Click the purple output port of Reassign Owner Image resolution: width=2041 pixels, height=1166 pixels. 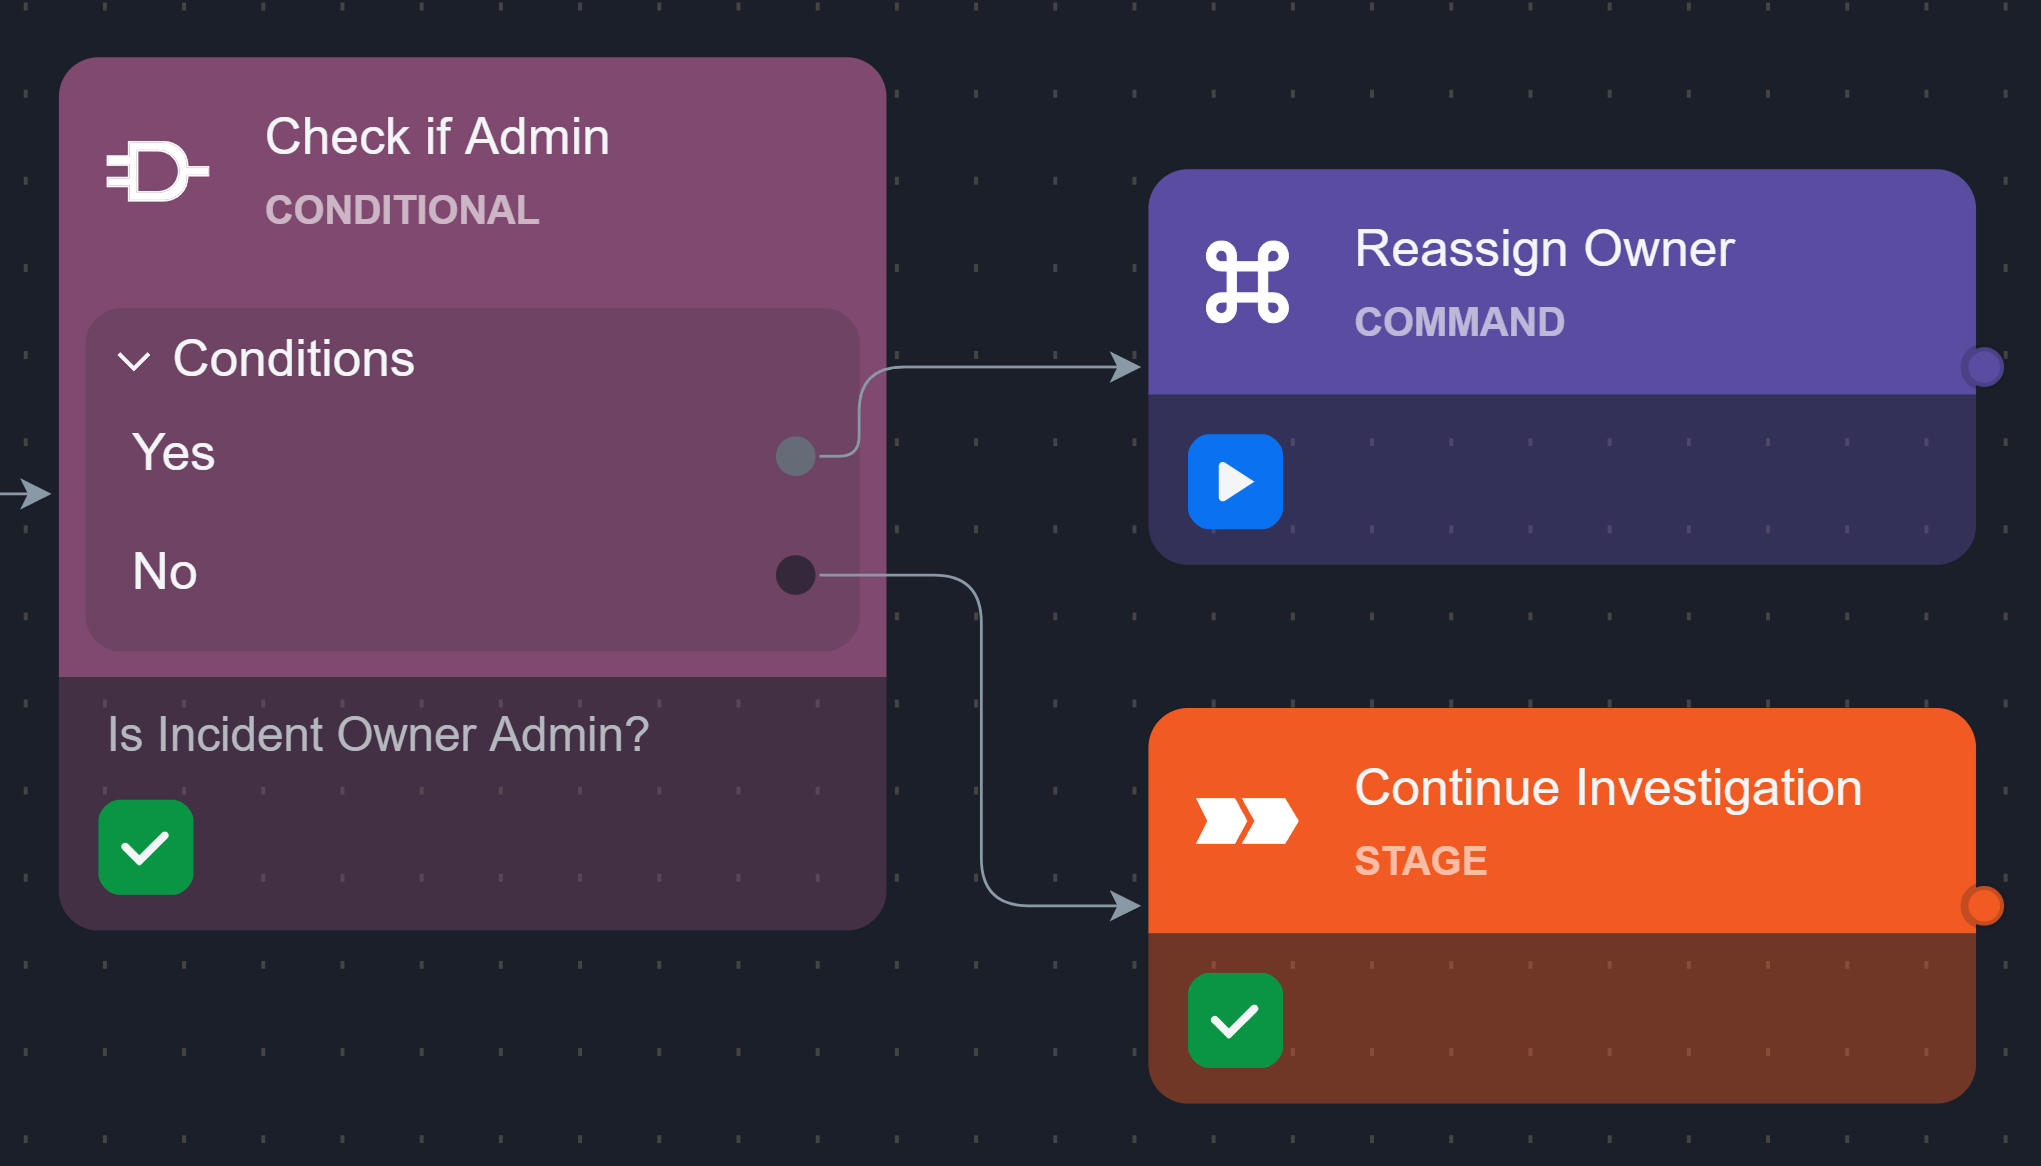(x=1983, y=367)
